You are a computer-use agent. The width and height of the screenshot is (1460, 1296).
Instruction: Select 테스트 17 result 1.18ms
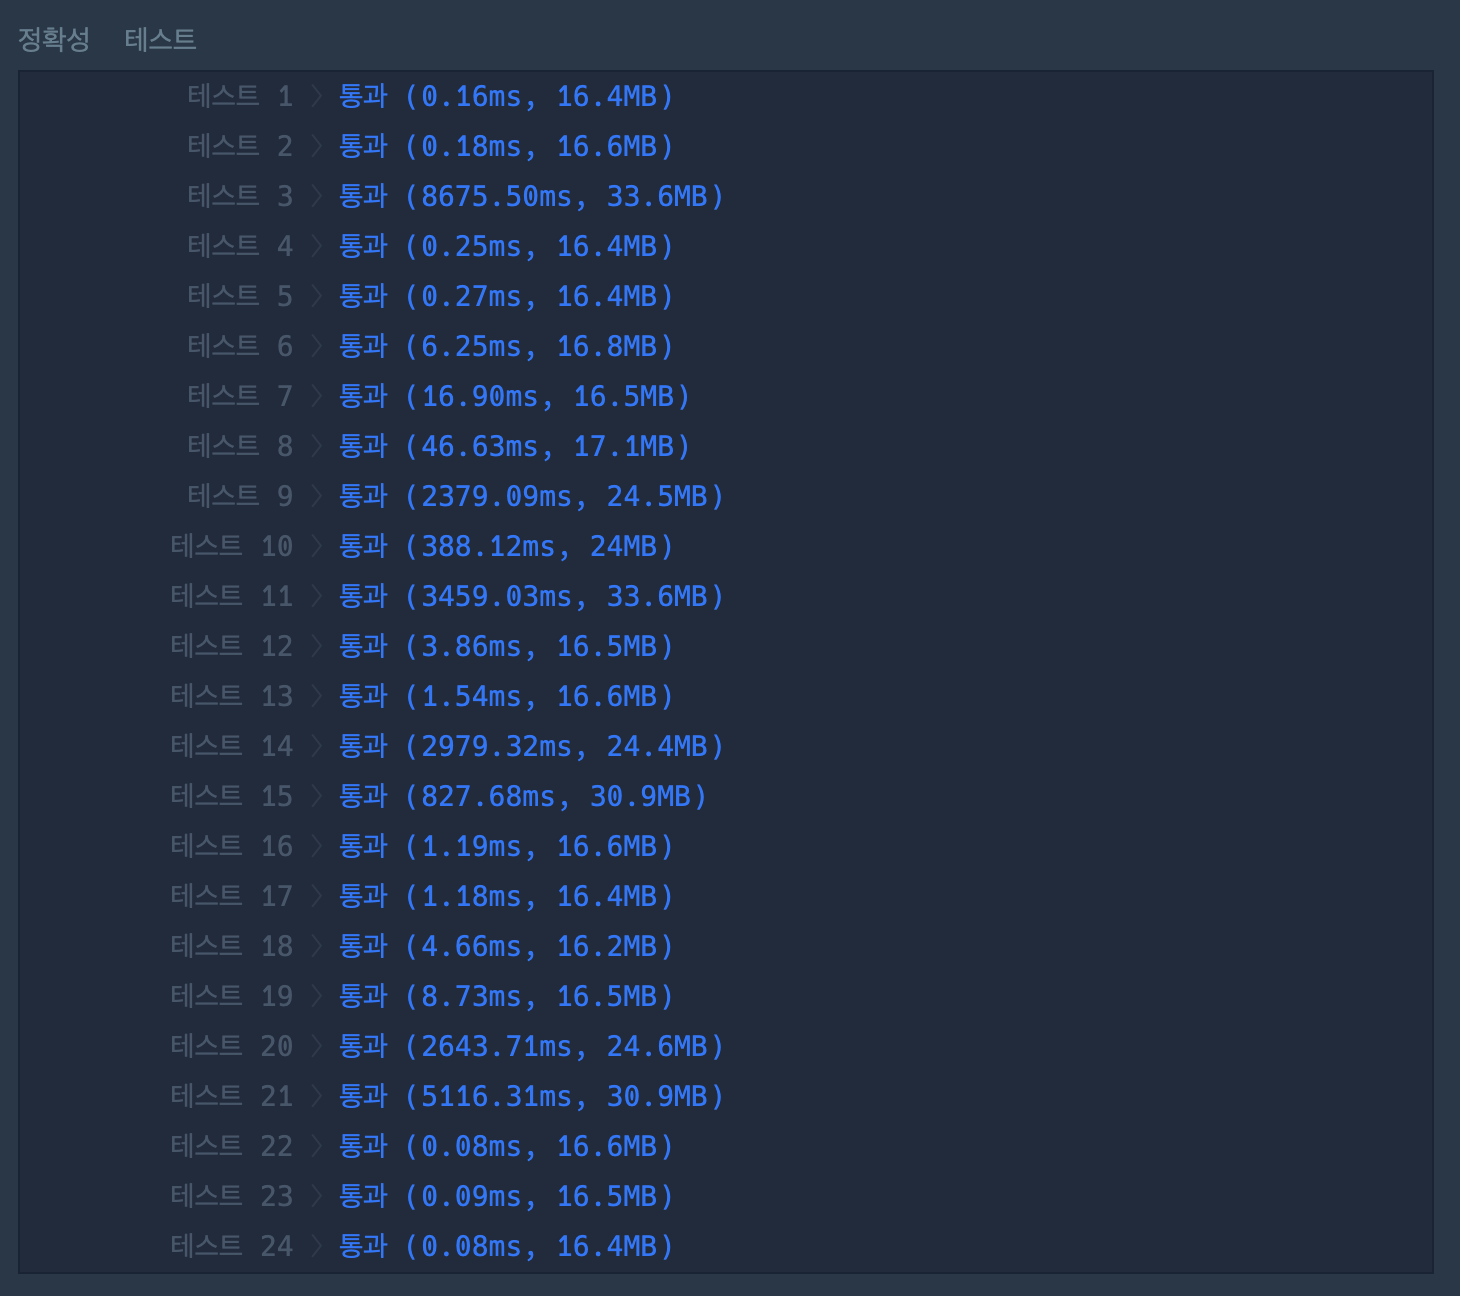(x=507, y=896)
